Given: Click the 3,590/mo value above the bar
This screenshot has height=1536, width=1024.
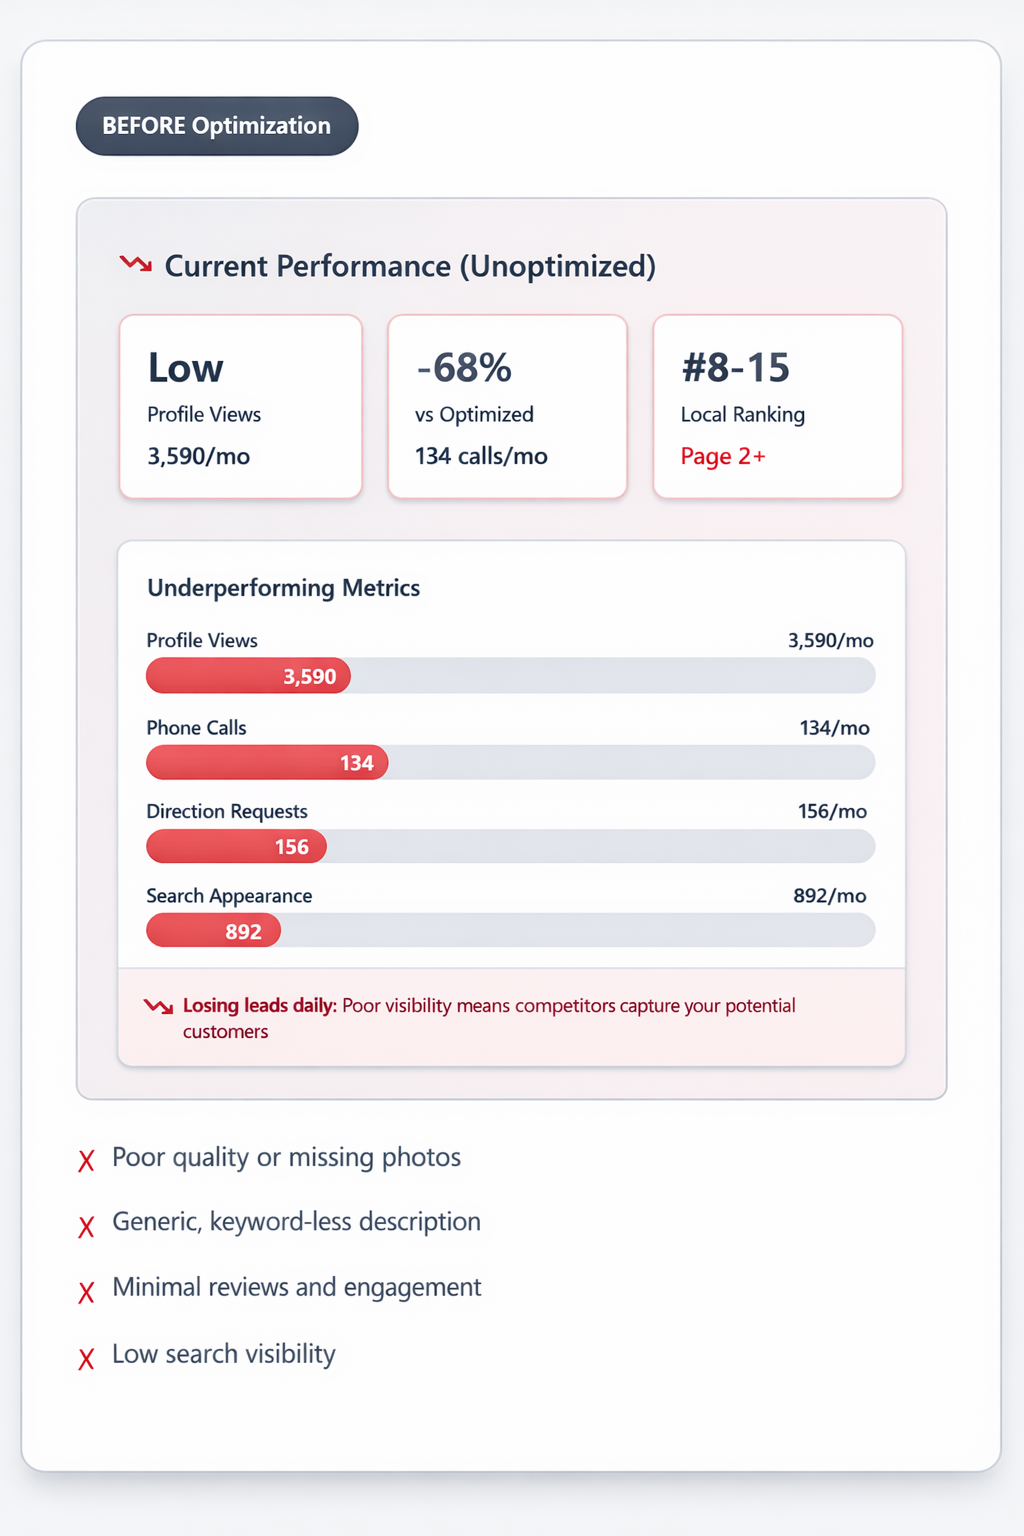Looking at the screenshot, I should [830, 641].
